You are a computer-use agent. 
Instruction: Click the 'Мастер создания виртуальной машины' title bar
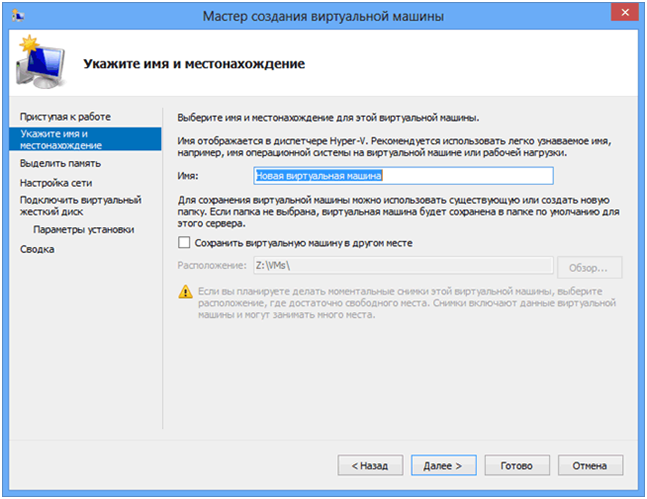tap(324, 16)
